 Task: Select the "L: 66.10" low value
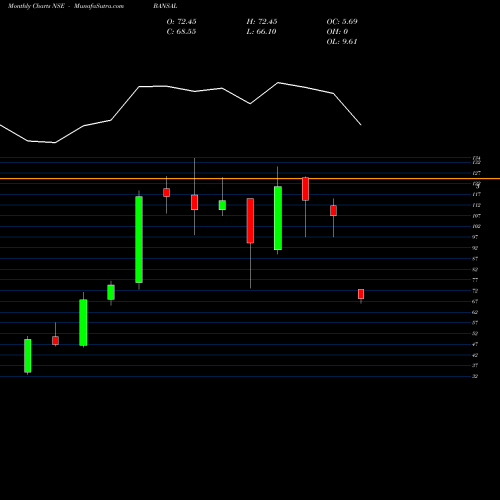261,32
